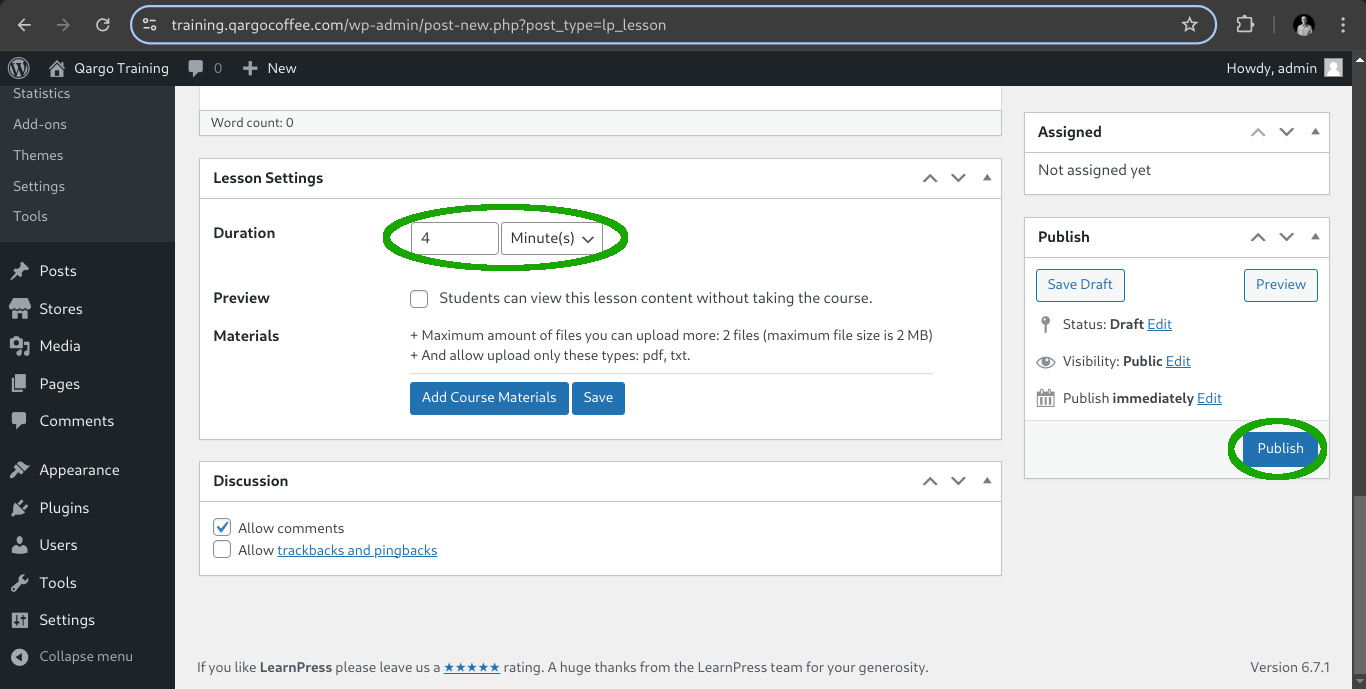Screen dimensions: 1366x689
Task: Click the Tools wrench icon
Action: click(19, 583)
